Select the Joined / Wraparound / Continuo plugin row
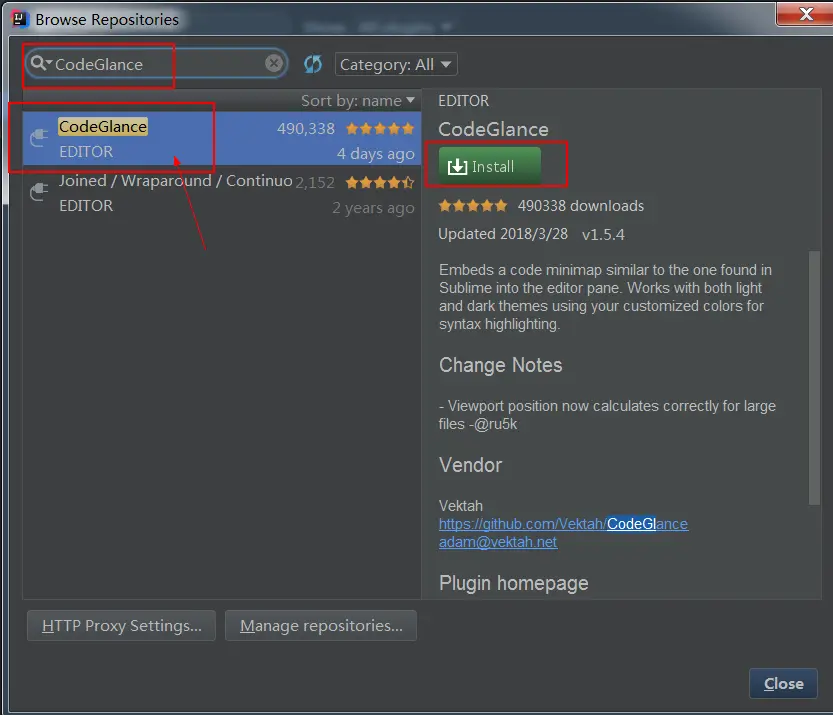 222,192
